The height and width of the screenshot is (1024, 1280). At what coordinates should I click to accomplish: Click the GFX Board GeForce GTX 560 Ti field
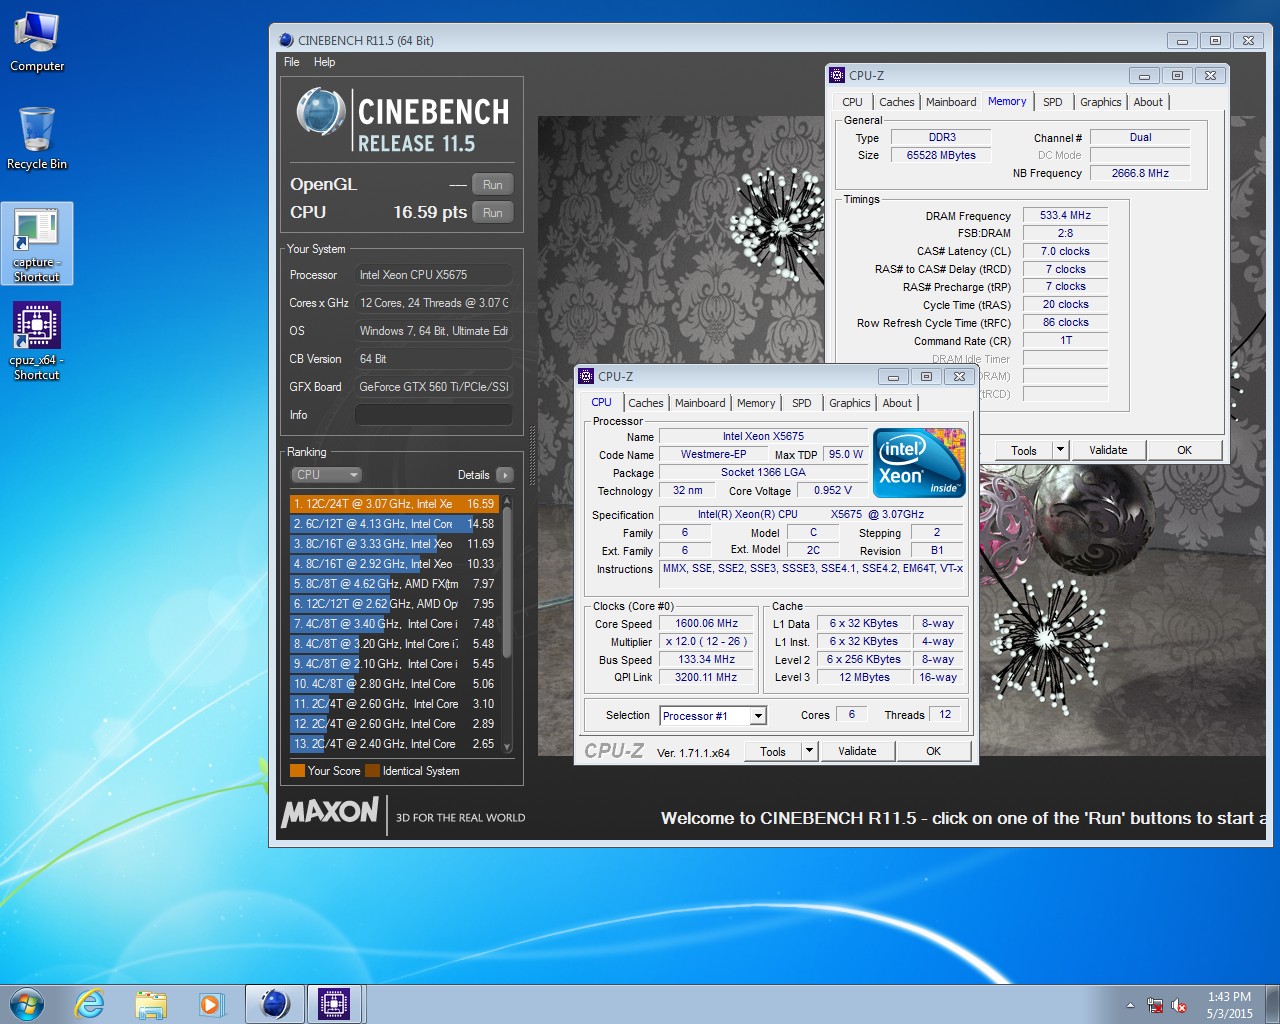click(434, 387)
